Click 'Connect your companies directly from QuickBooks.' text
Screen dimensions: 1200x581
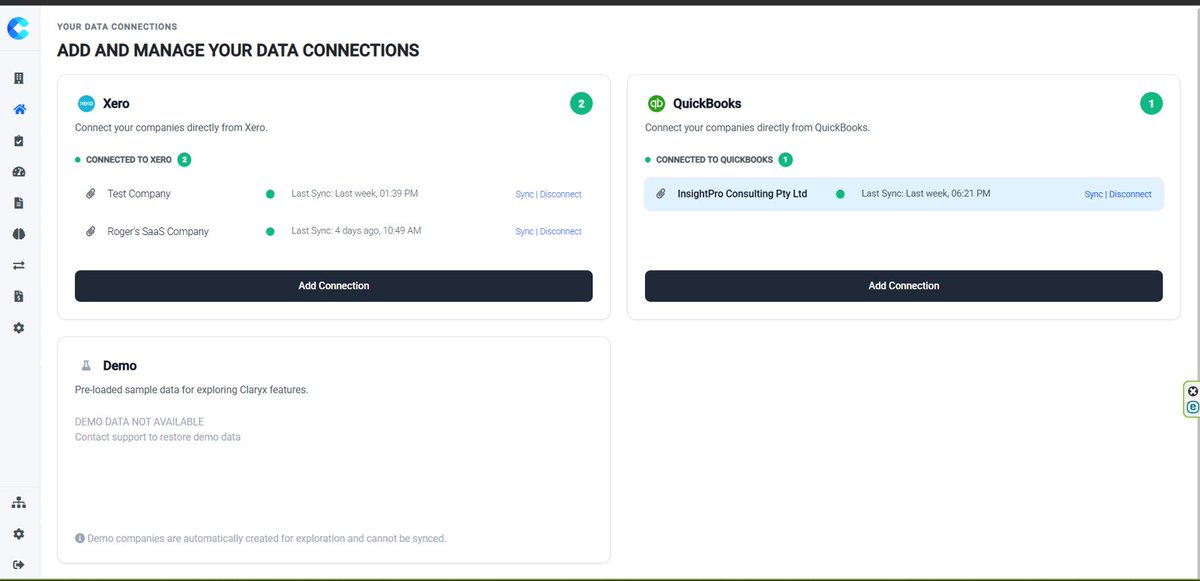(x=757, y=128)
